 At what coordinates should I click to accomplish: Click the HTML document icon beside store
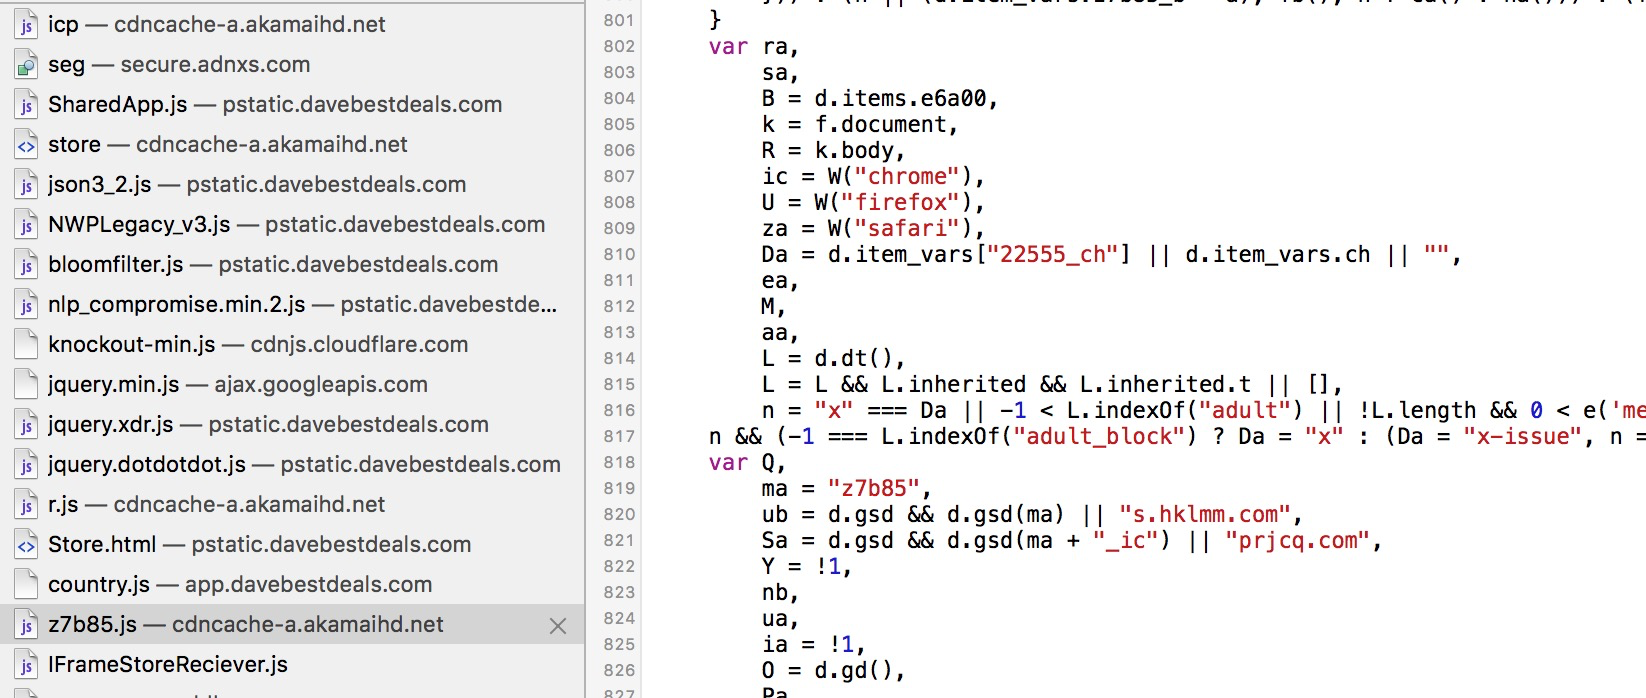26,145
